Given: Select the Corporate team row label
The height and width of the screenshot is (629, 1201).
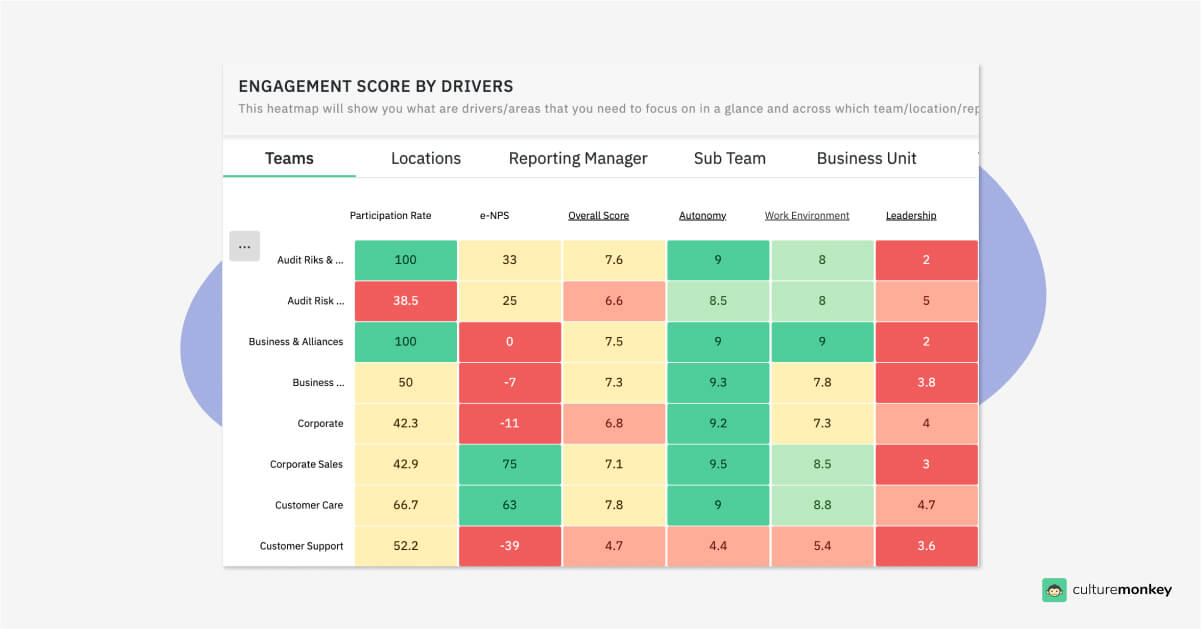Looking at the screenshot, I should pos(320,423).
